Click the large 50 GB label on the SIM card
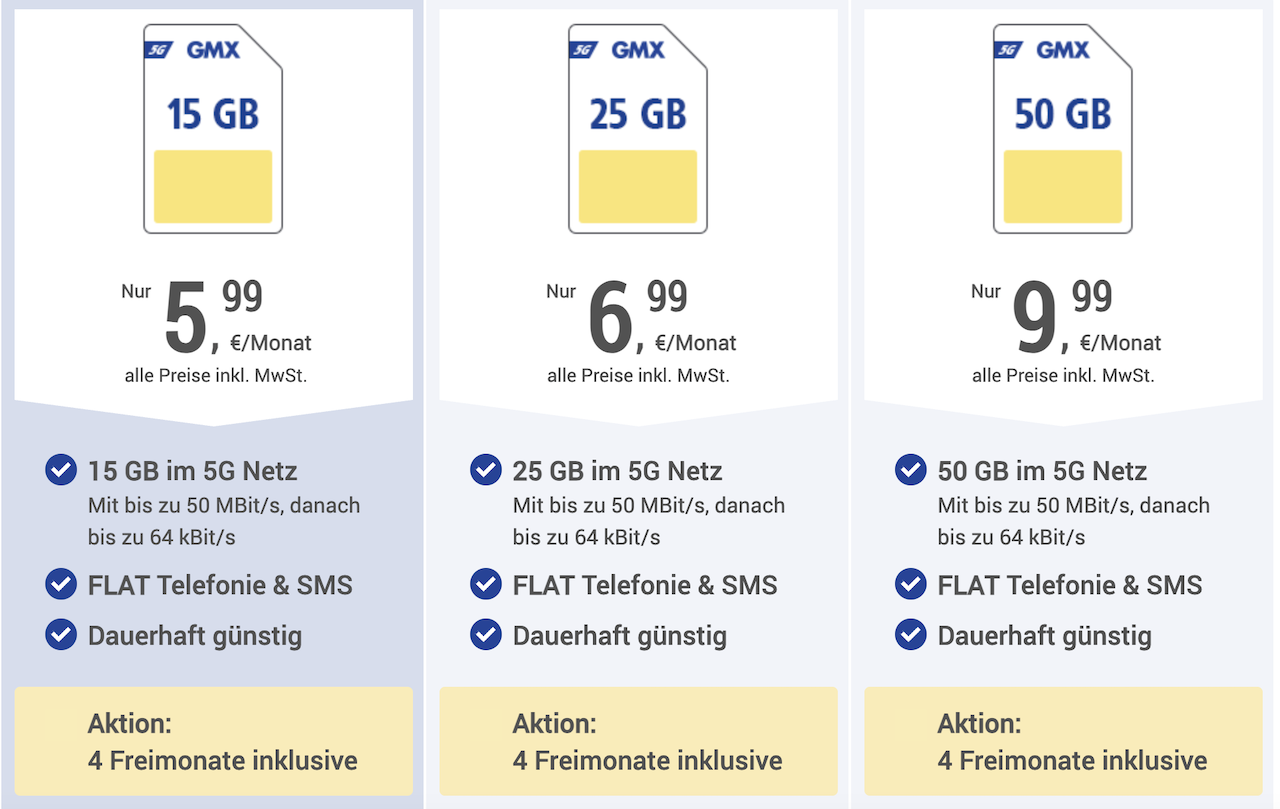The width and height of the screenshot is (1280, 809). tap(1062, 115)
